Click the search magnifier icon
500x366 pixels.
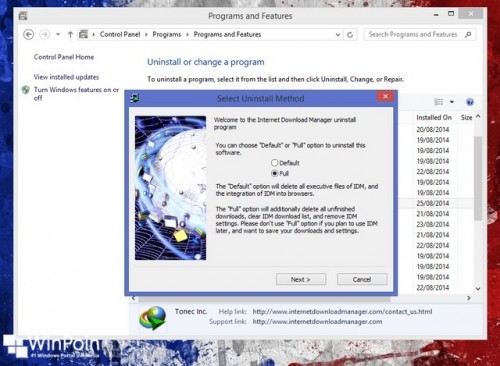[468, 34]
